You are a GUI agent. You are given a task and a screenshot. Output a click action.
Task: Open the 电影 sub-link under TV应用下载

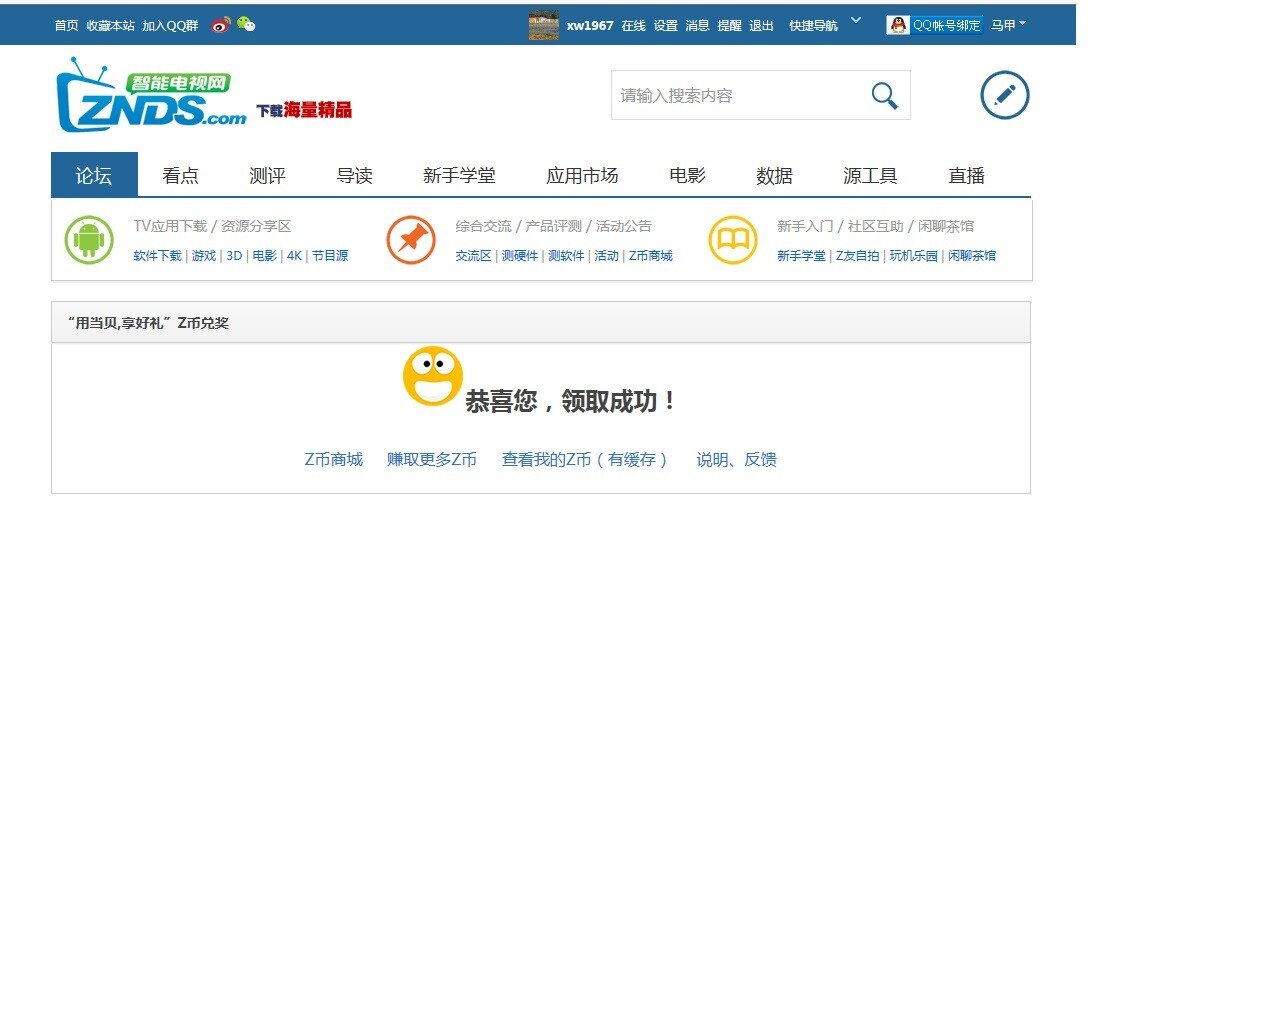(265, 256)
